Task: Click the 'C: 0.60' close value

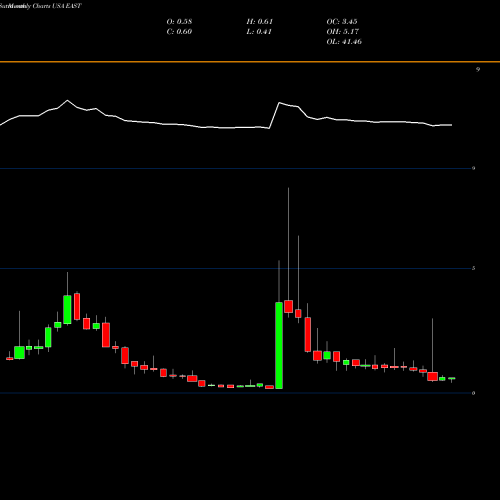Action: point(179,32)
